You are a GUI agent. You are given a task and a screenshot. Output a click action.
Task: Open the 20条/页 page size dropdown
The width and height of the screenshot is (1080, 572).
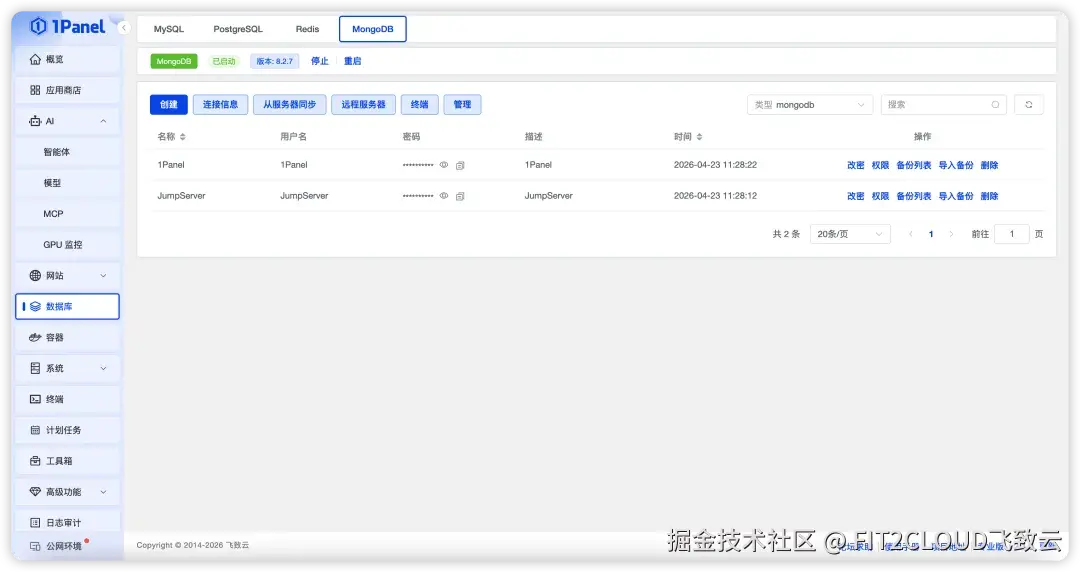[x=850, y=234]
